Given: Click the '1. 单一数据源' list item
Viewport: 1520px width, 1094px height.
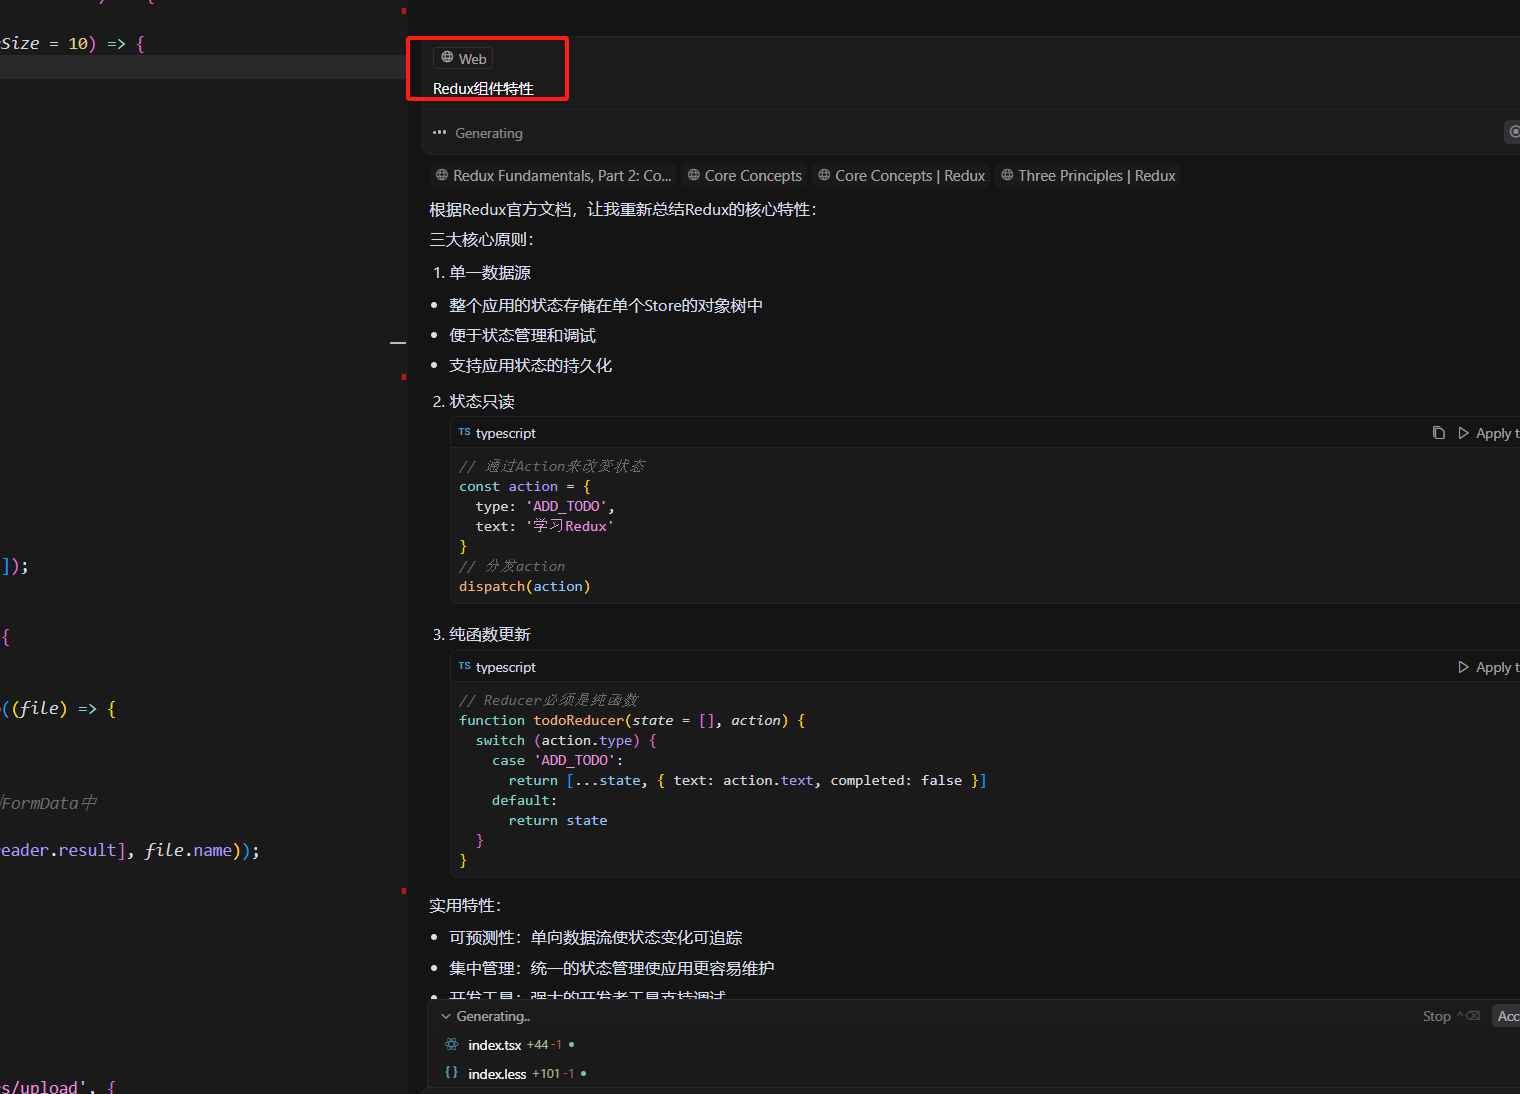Looking at the screenshot, I should [482, 273].
